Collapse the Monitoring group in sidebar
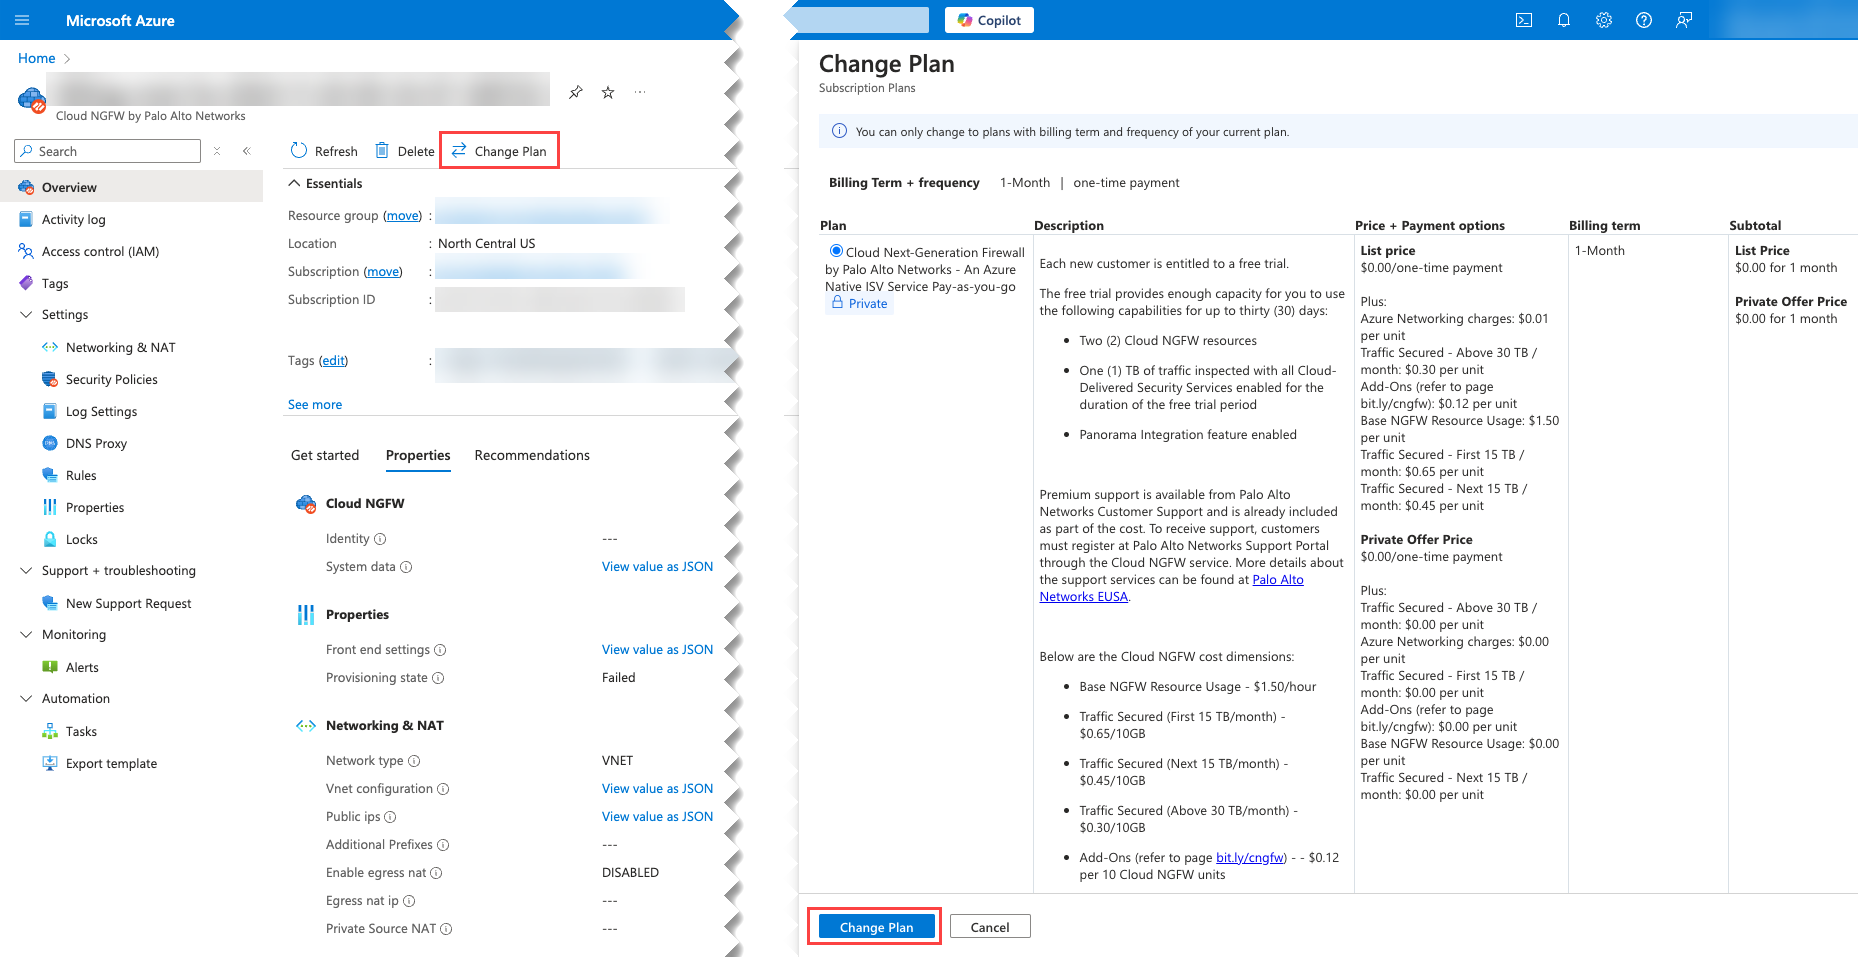This screenshot has height=957, width=1858. click(x=26, y=635)
